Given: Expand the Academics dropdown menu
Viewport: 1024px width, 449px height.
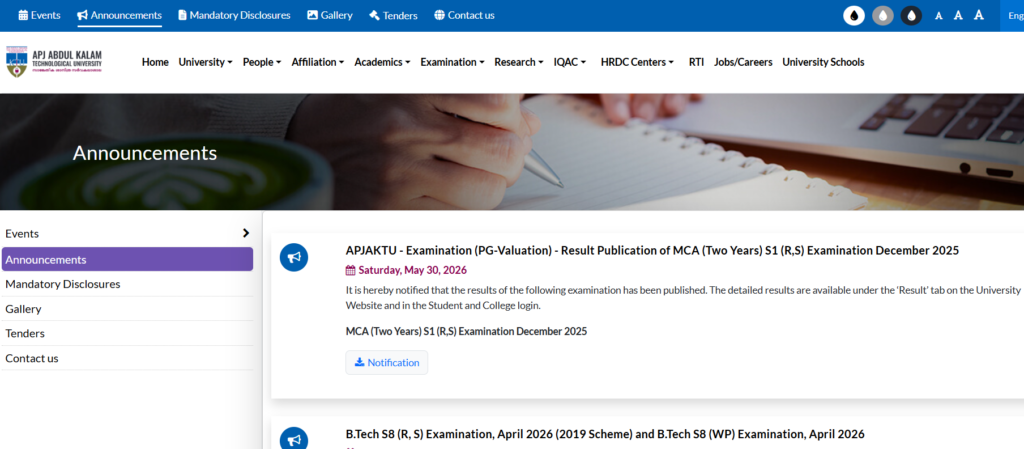Looking at the screenshot, I should 382,62.
